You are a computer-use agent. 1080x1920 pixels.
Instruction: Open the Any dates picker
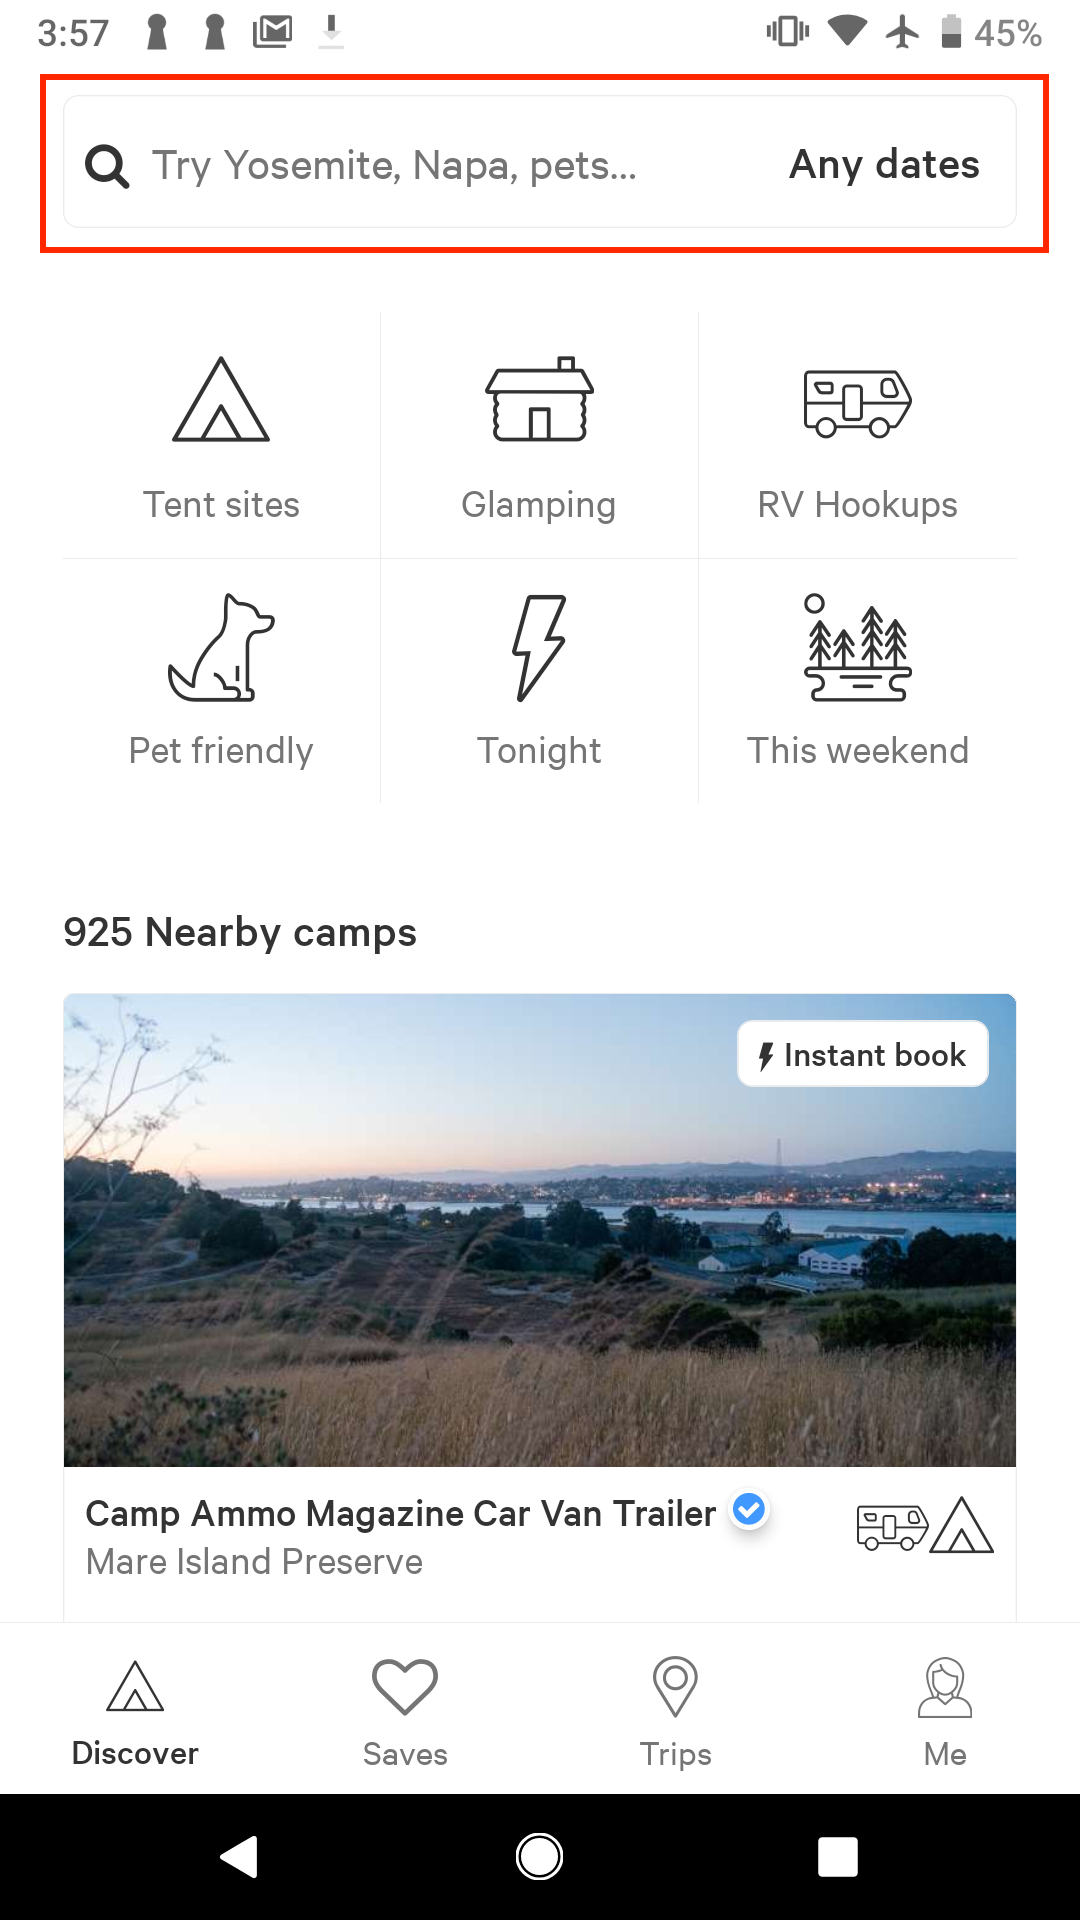[884, 164]
